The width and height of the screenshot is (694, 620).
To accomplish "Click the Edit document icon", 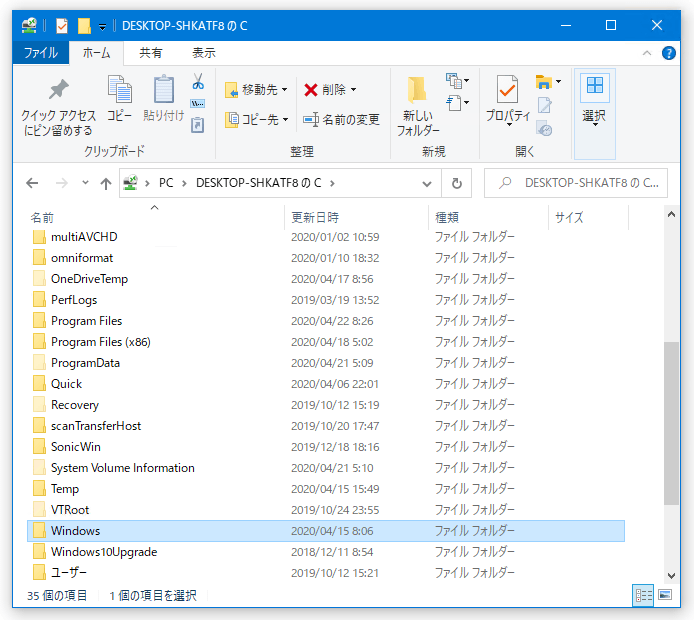I will tap(544, 105).
